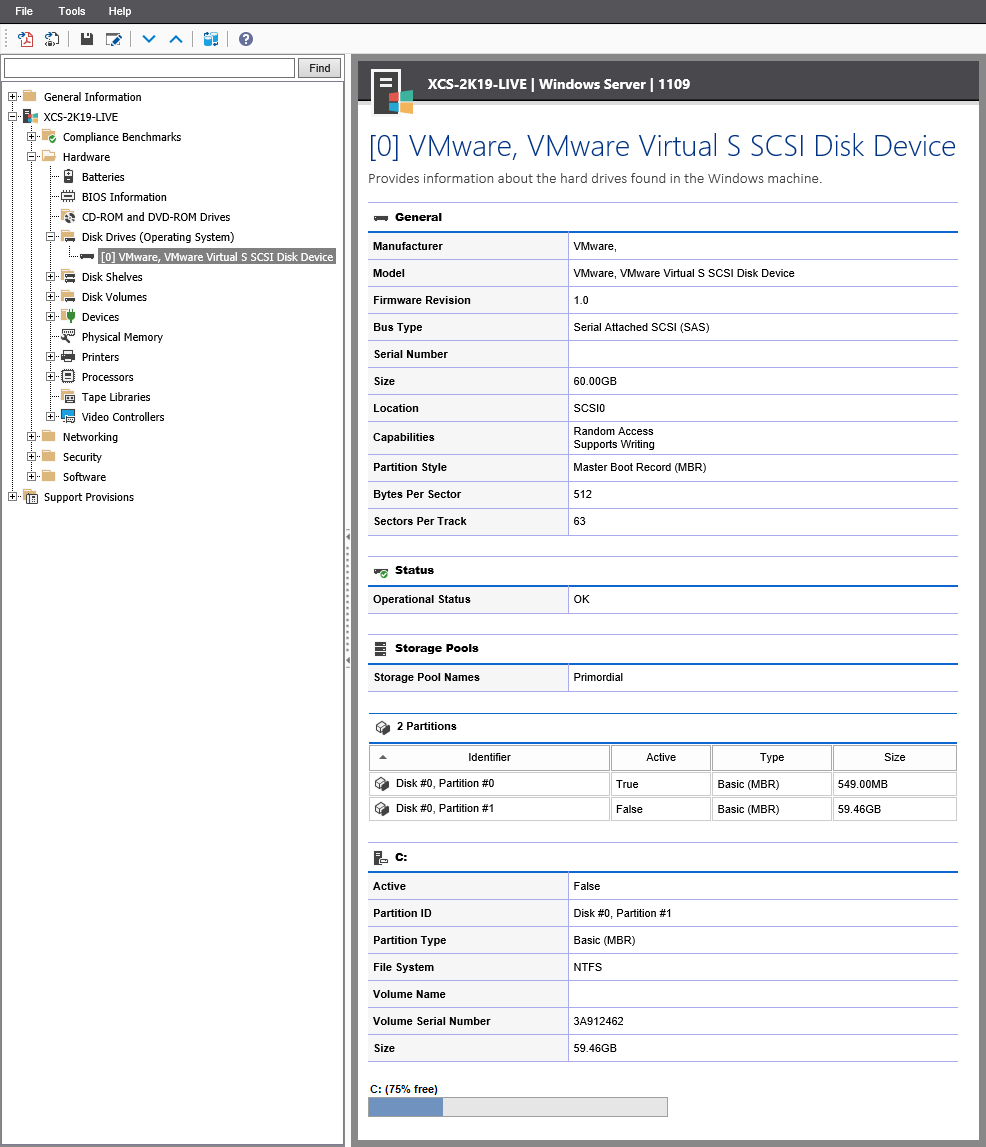This screenshot has width=986, height=1147.
Task: Click the Master Boot Record (MBR) value
Action: pos(640,467)
